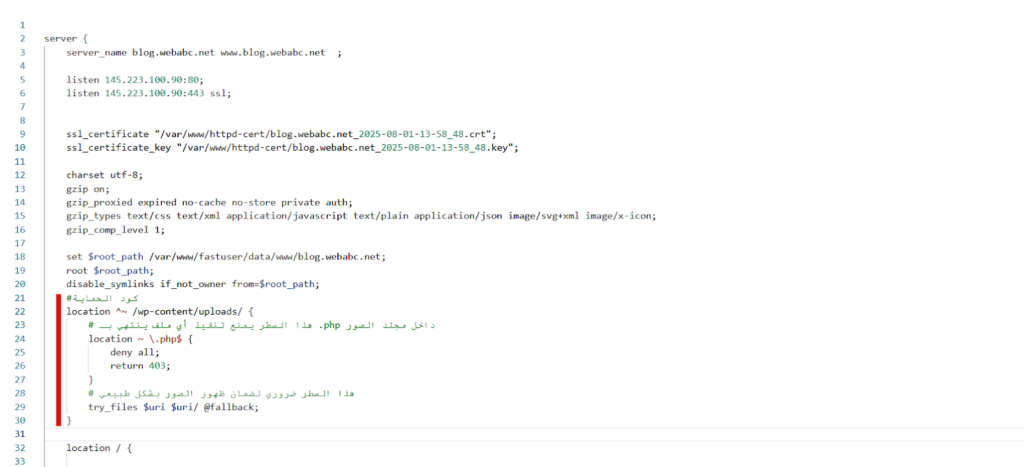The height and width of the screenshot is (467, 1024).
Task: Click the server_name directive on line 3
Action: [x=98, y=52]
